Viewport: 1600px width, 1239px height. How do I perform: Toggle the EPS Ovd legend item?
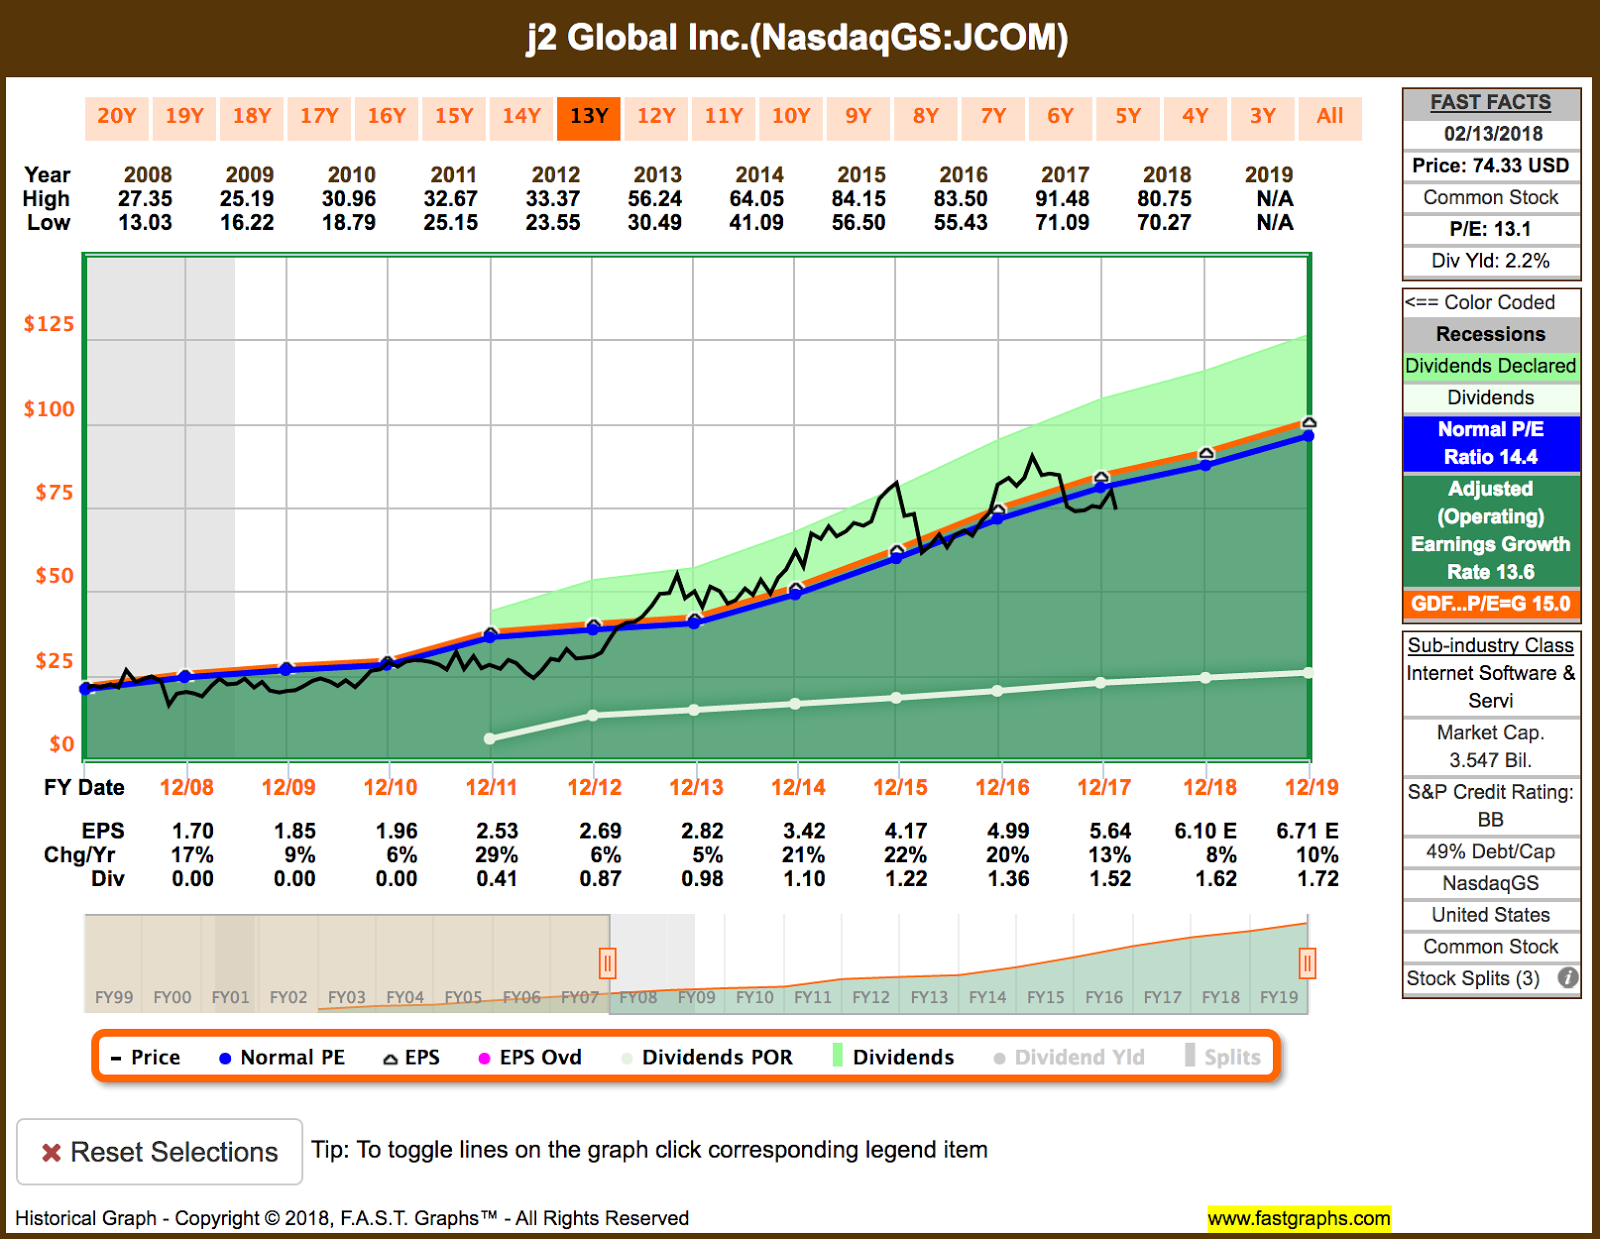[530, 1058]
